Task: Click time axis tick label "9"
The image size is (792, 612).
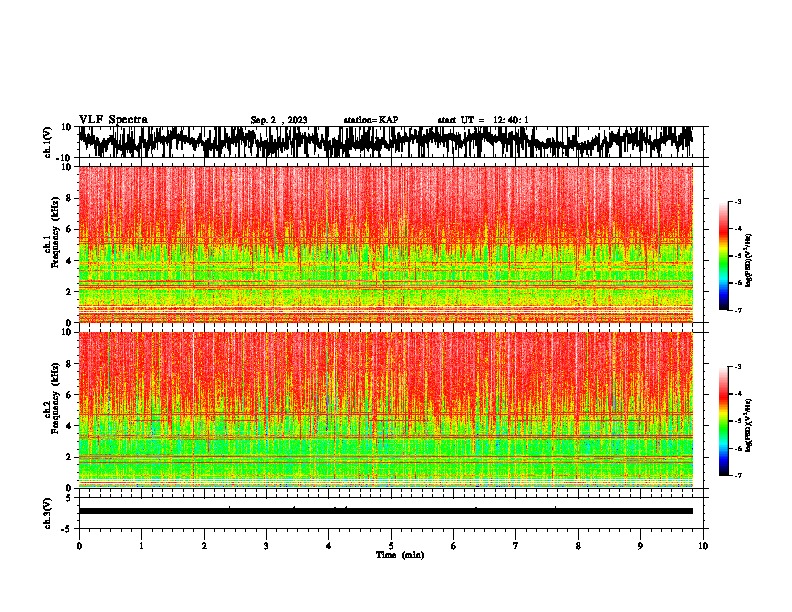Action: click(x=640, y=546)
